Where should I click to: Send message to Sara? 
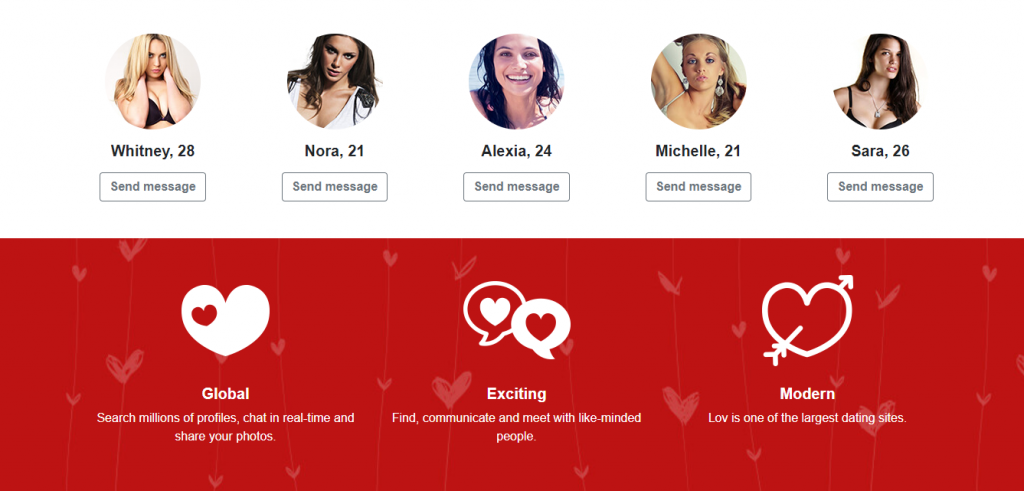[880, 187]
